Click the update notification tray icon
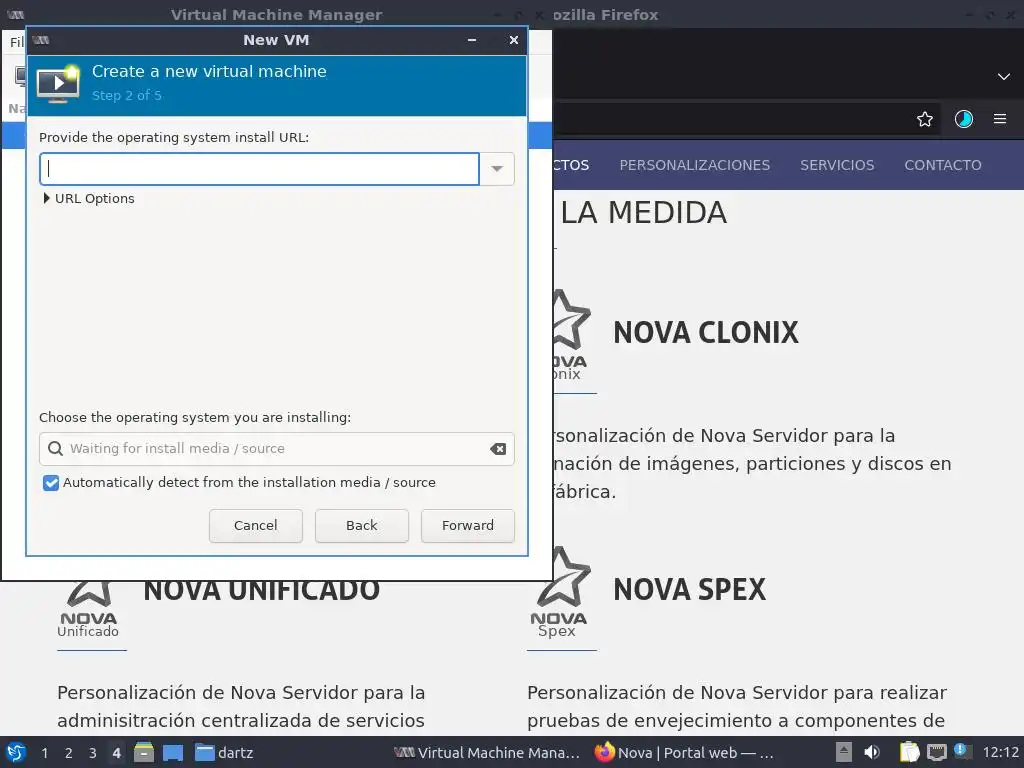This screenshot has height=768, width=1024. tap(962, 751)
